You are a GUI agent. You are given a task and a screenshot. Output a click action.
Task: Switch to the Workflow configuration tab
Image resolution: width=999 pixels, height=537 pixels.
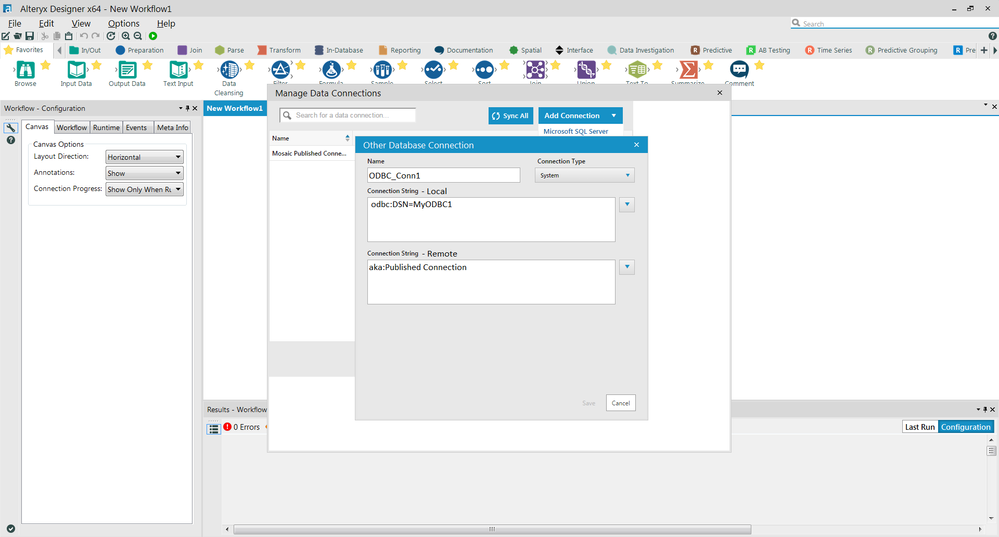(71, 127)
